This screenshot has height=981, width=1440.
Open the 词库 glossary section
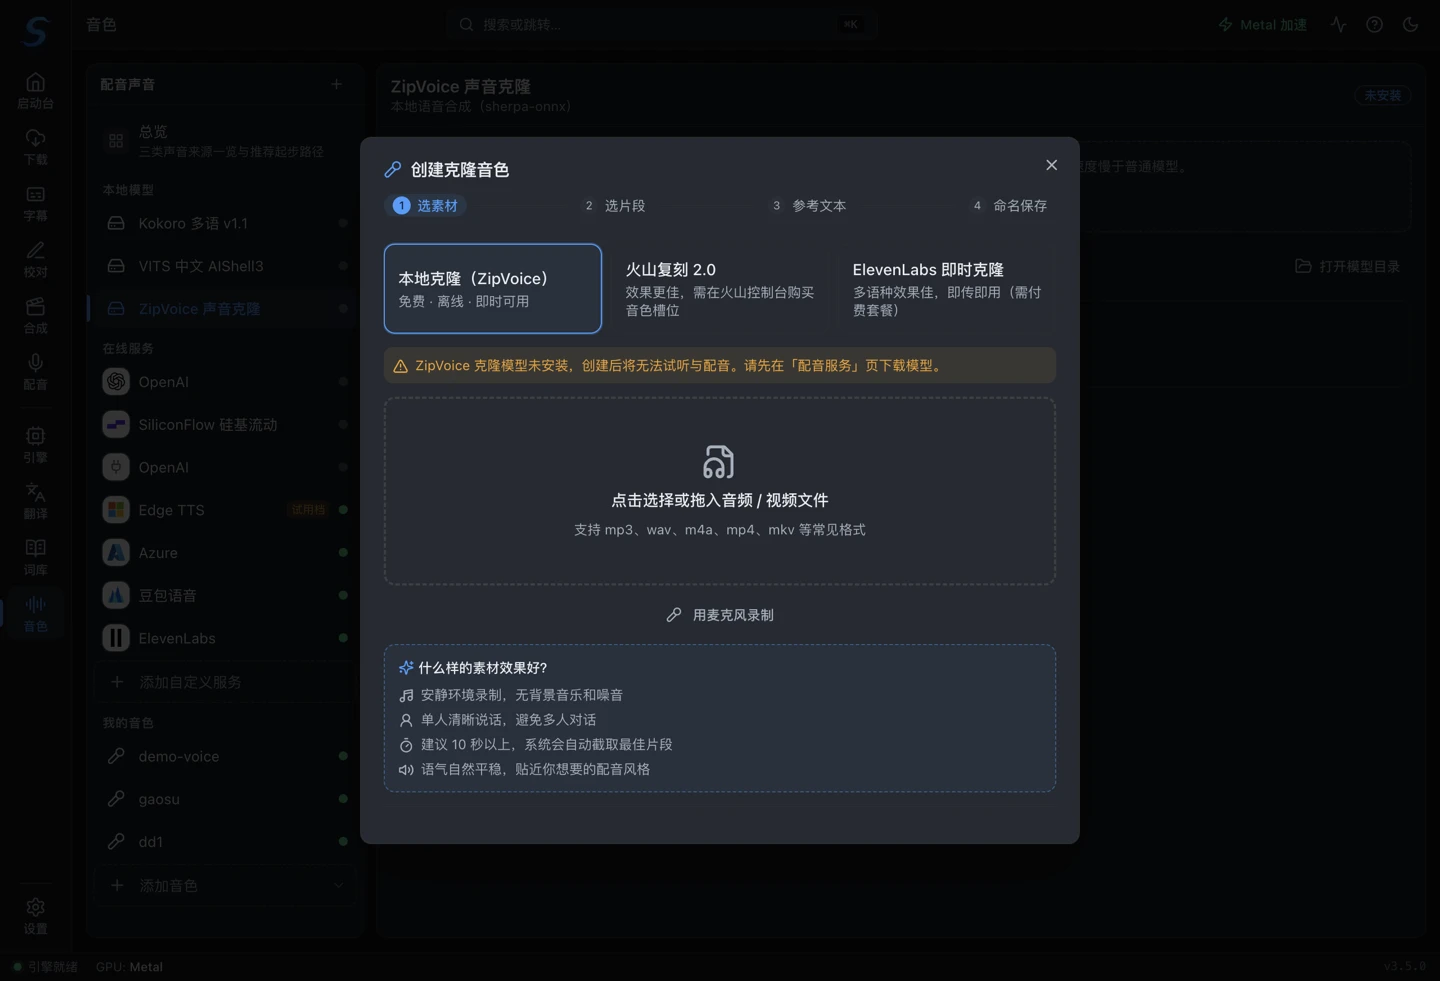click(x=35, y=557)
